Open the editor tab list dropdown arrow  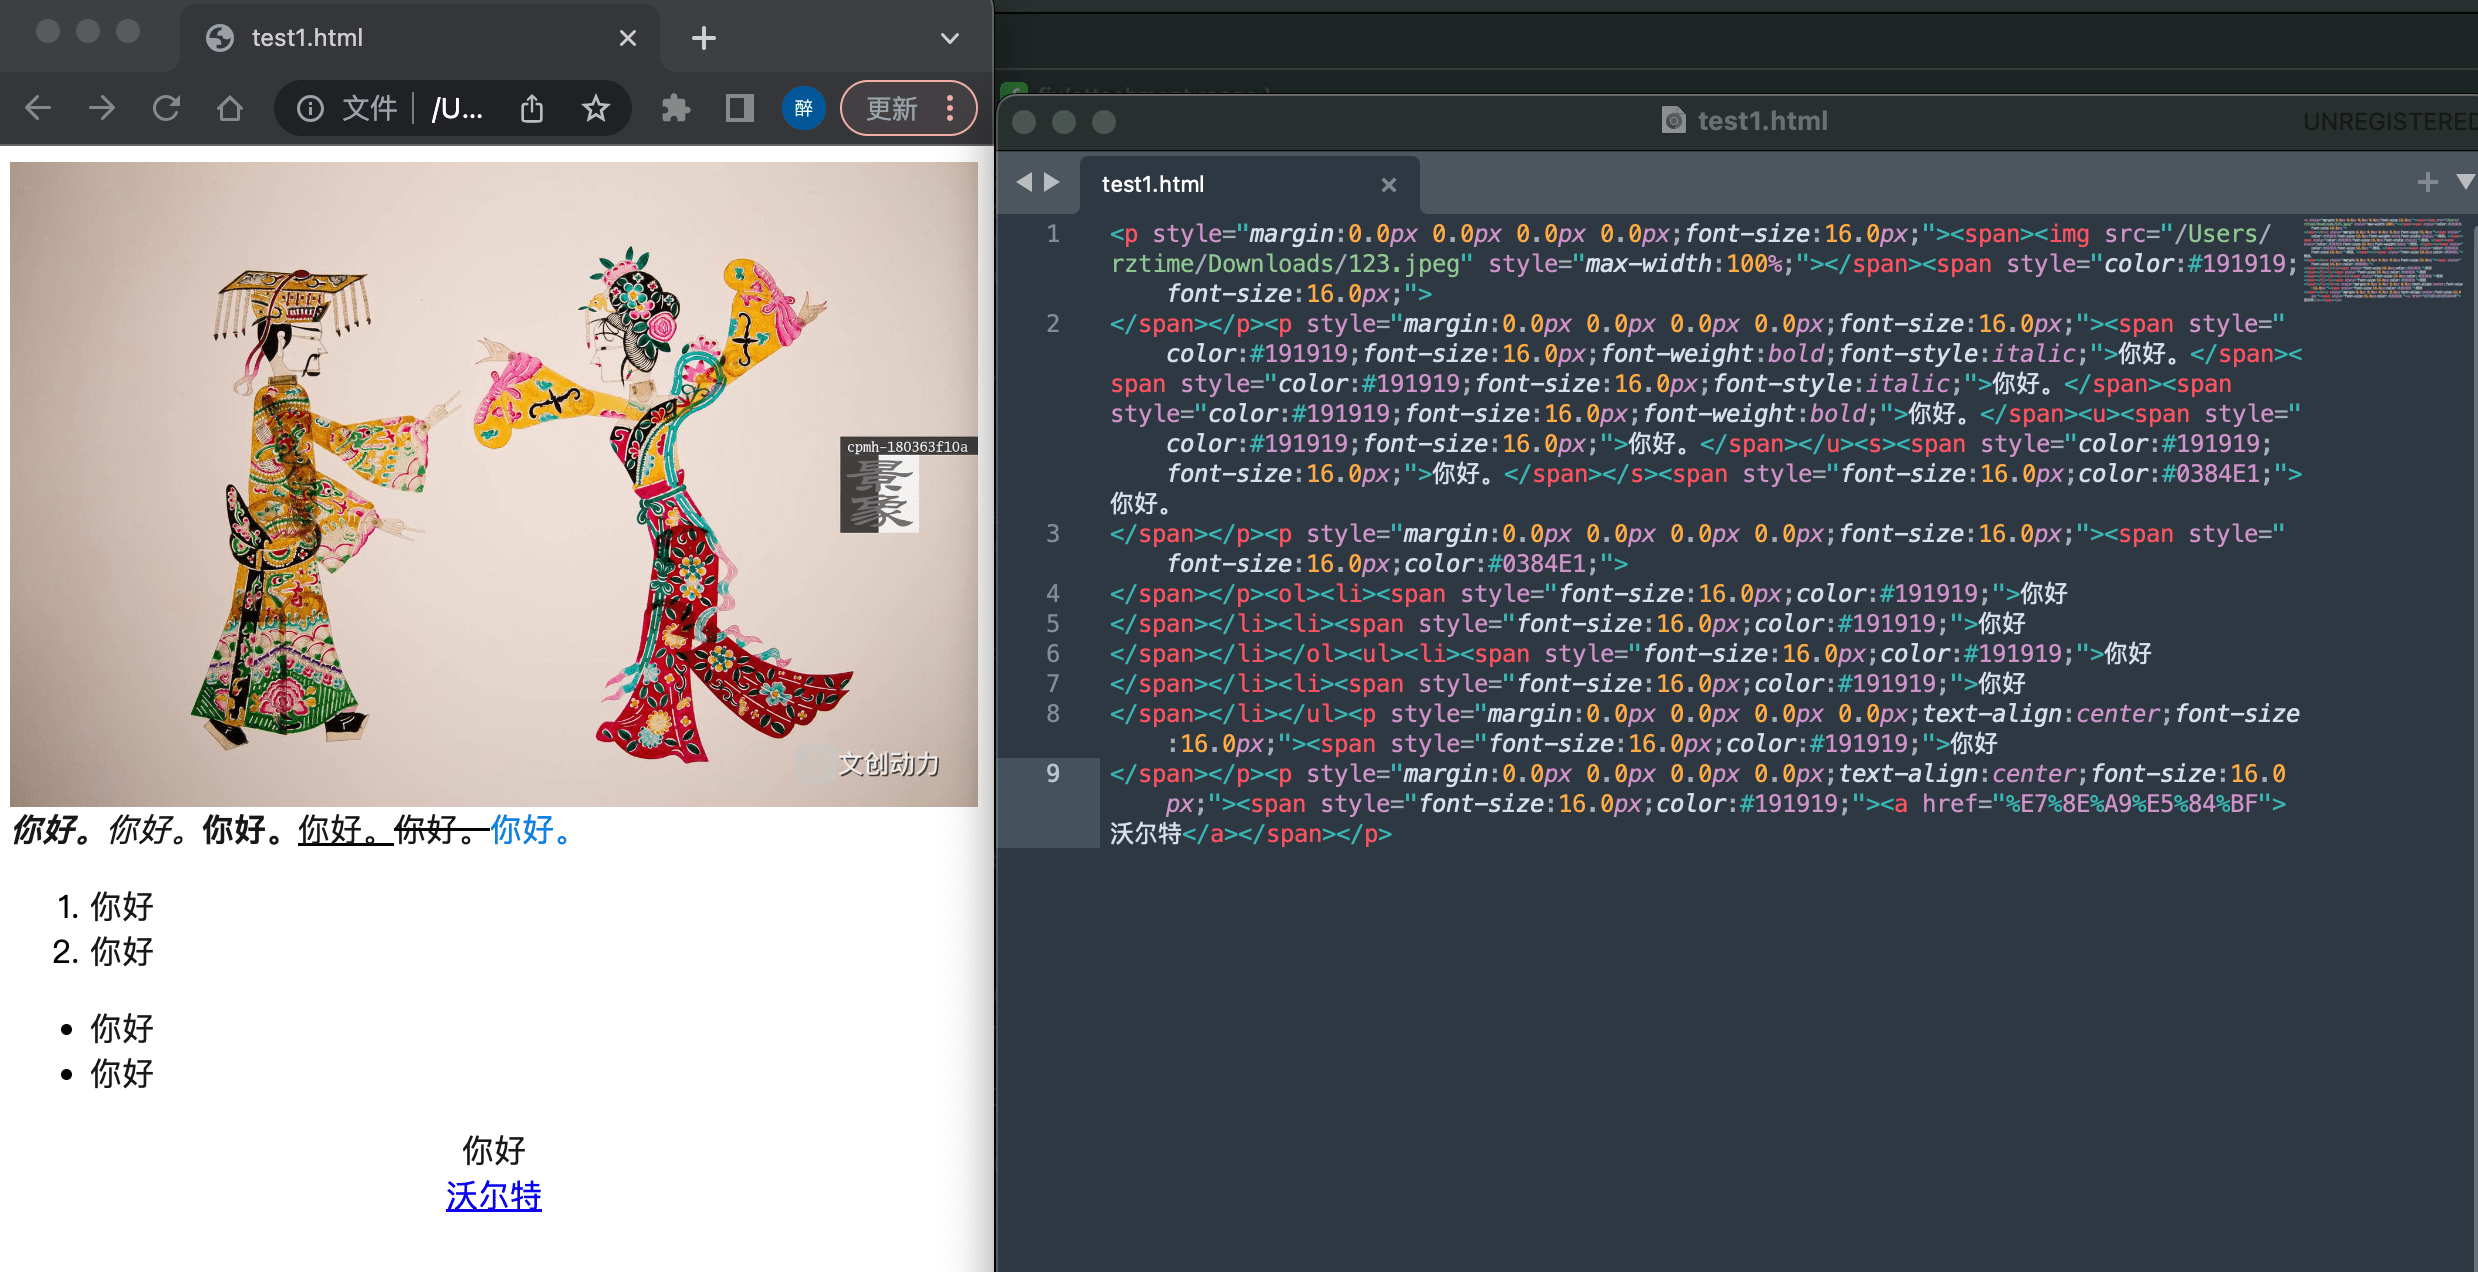[x=2465, y=182]
